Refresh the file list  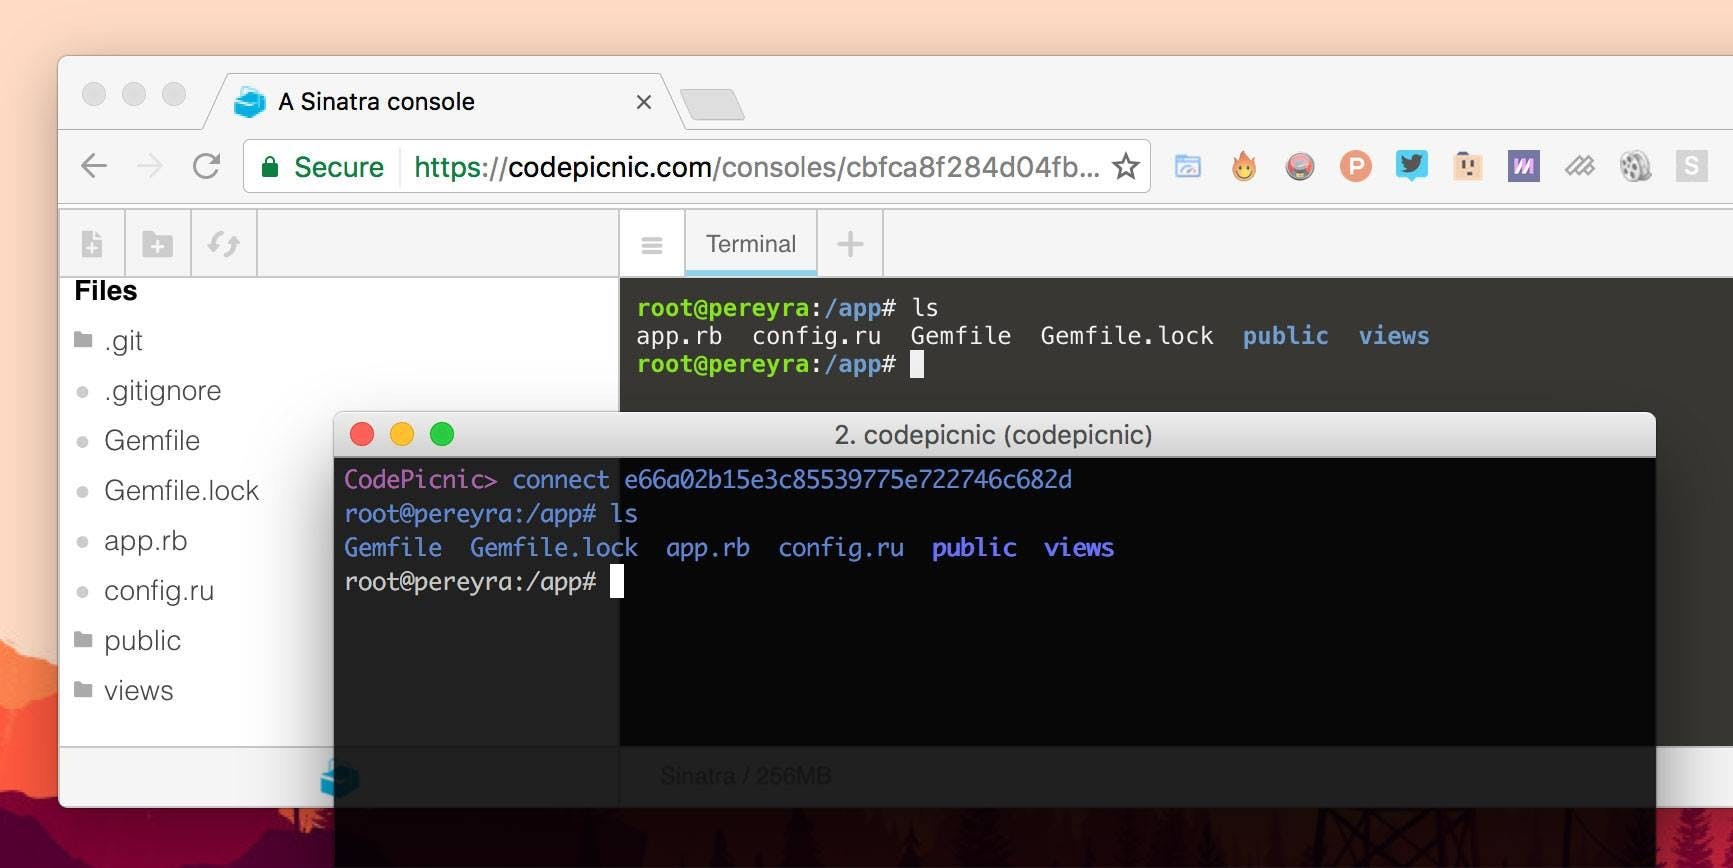pos(224,243)
